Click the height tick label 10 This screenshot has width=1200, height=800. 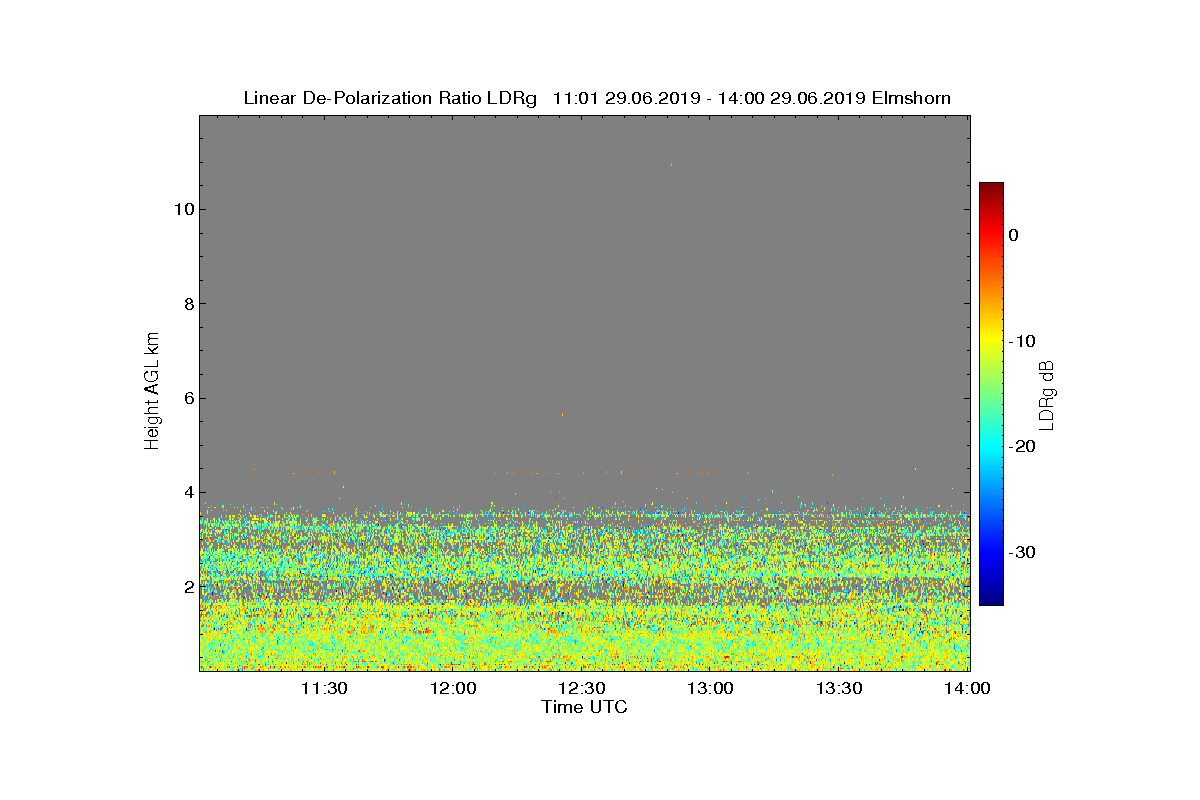click(183, 209)
